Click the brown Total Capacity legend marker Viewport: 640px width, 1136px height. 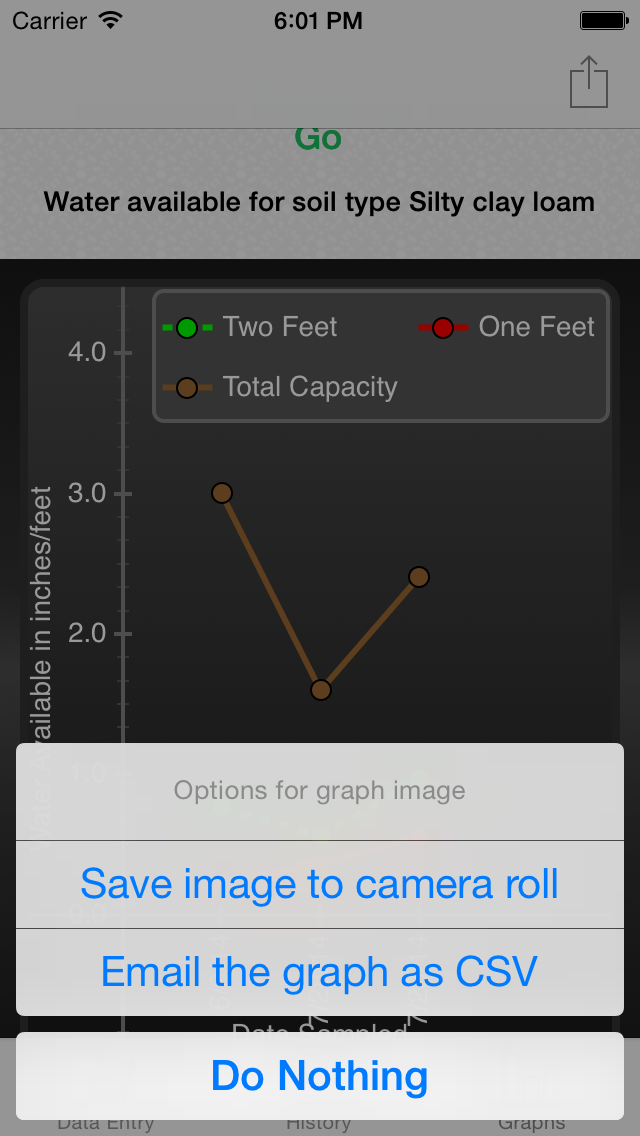(187, 387)
